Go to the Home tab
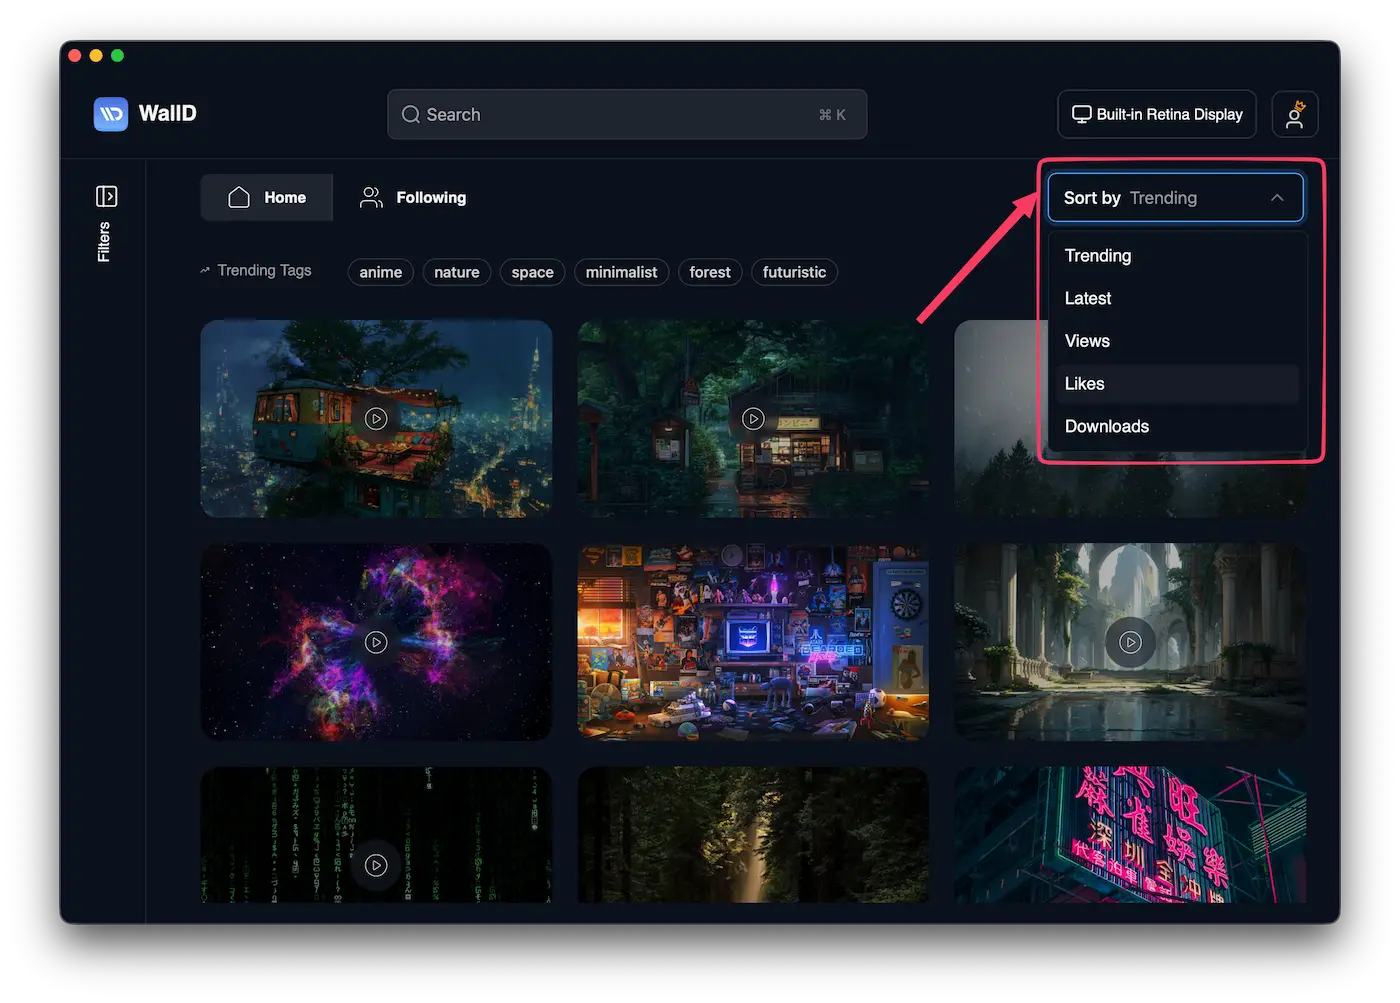This screenshot has height=1003, width=1400. pyautogui.click(x=267, y=198)
